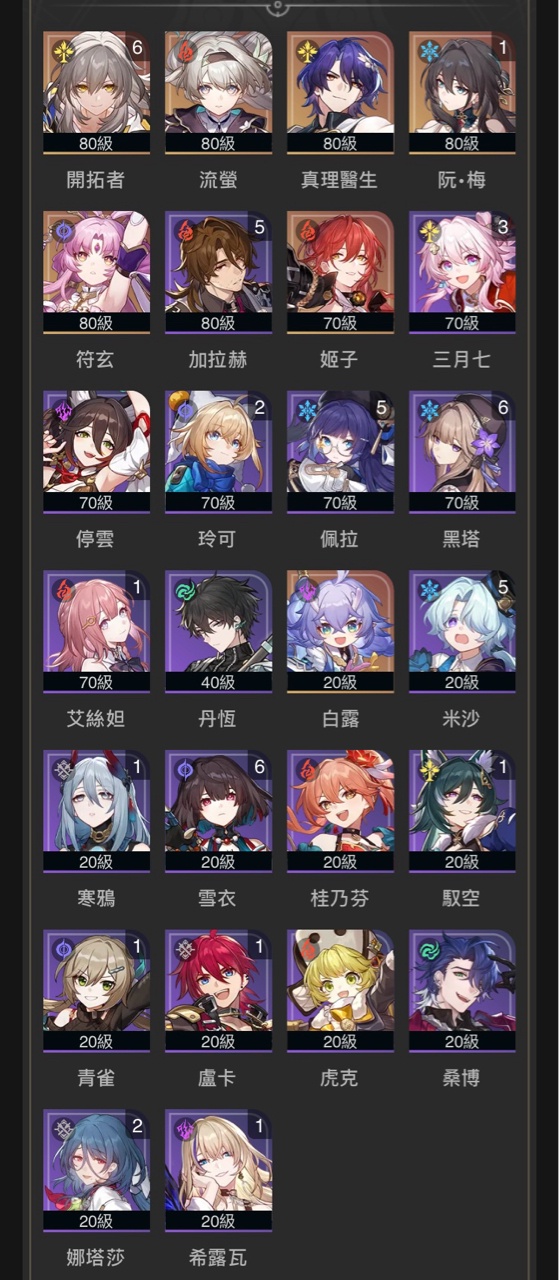Viewport: 559px width, 1280px height.
Task: Click the 20級 level bar on 米沙
Action: pos(462,682)
